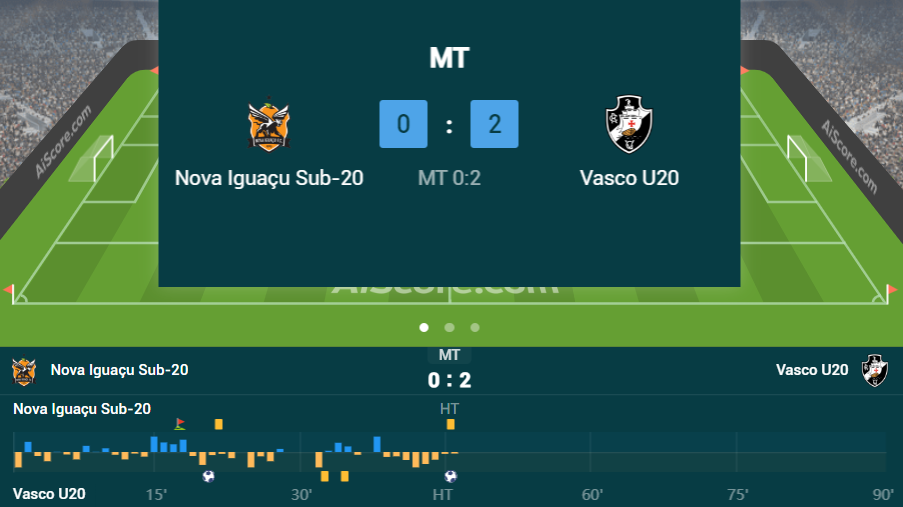Image resolution: width=903 pixels, height=507 pixels.
Task: Select the first carousel dot
Action: (424, 327)
